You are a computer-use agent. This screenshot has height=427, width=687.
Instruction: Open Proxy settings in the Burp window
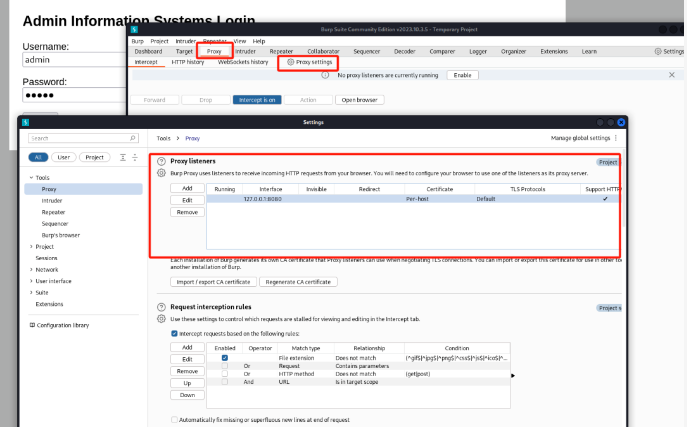point(309,62)
